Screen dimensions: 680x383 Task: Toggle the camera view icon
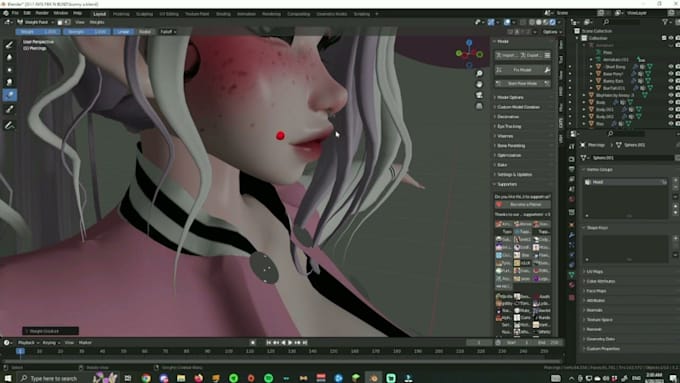click(479, 95)
